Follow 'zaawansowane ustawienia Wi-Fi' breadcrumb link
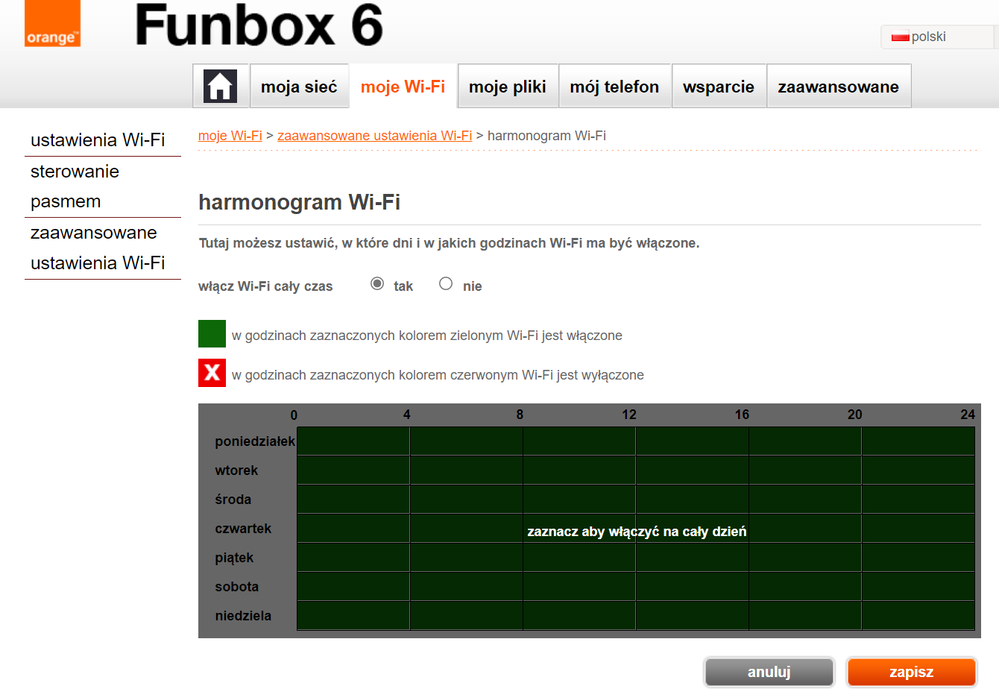The width and height of the screenshot is (999, 695). [x=375, y=136]
